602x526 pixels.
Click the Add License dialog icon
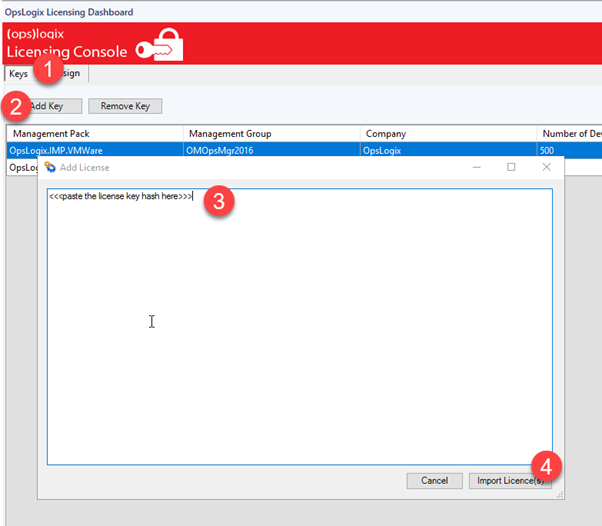(x=50, y=167)
